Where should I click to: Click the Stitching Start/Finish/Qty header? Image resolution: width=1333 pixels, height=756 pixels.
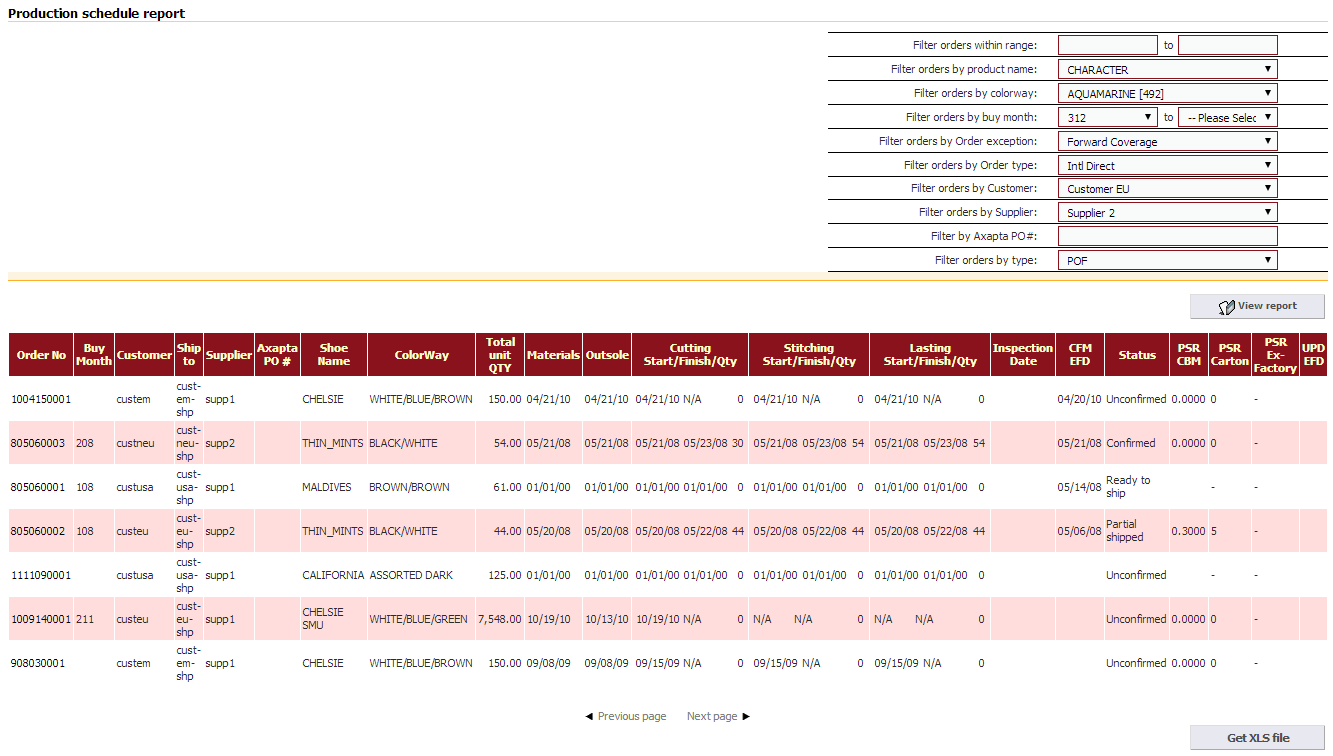coord(809,355)
